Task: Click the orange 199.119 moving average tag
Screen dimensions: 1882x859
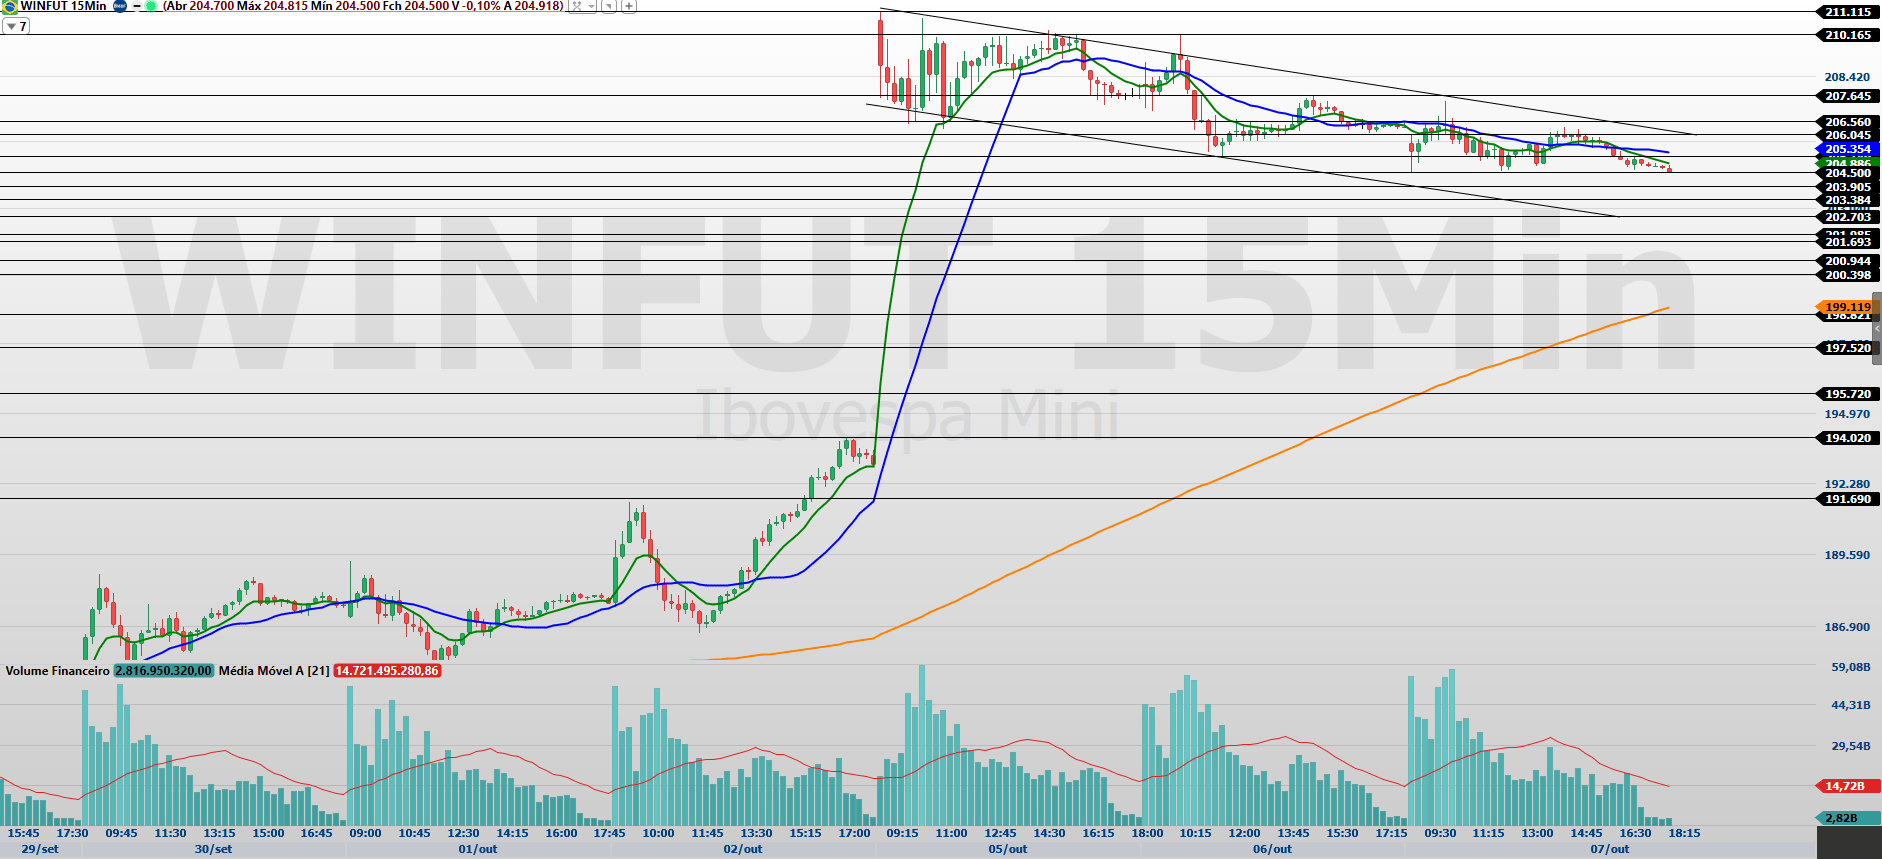Action: coord(1847,307)
